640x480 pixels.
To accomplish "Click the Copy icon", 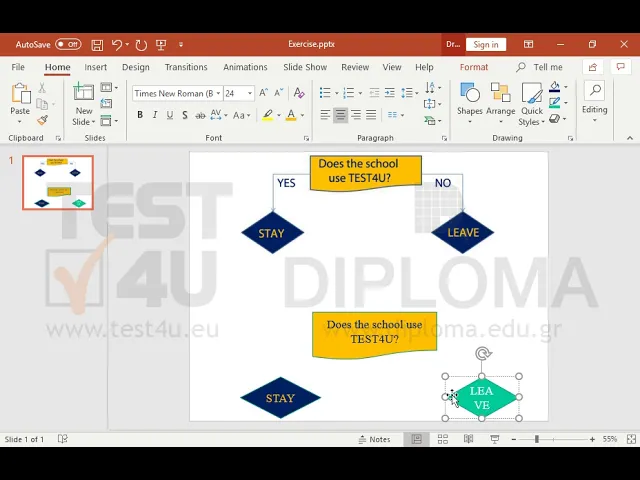I will pos(42,104).
